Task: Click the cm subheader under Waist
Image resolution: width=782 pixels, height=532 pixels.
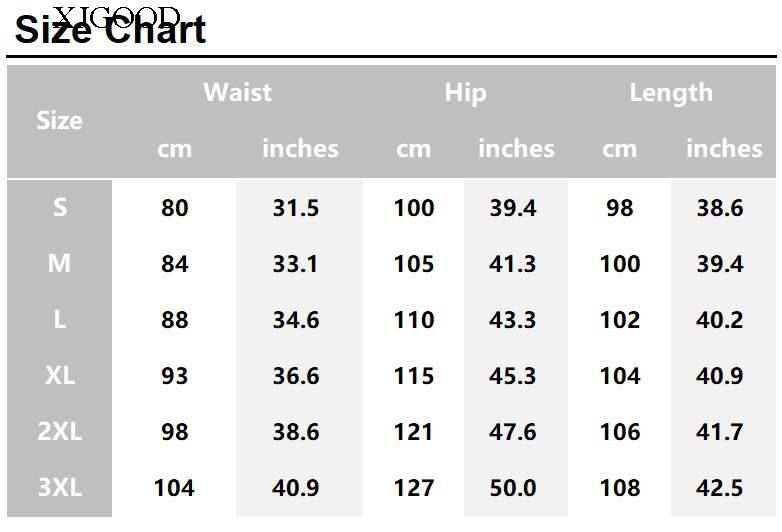Action: 174,149
